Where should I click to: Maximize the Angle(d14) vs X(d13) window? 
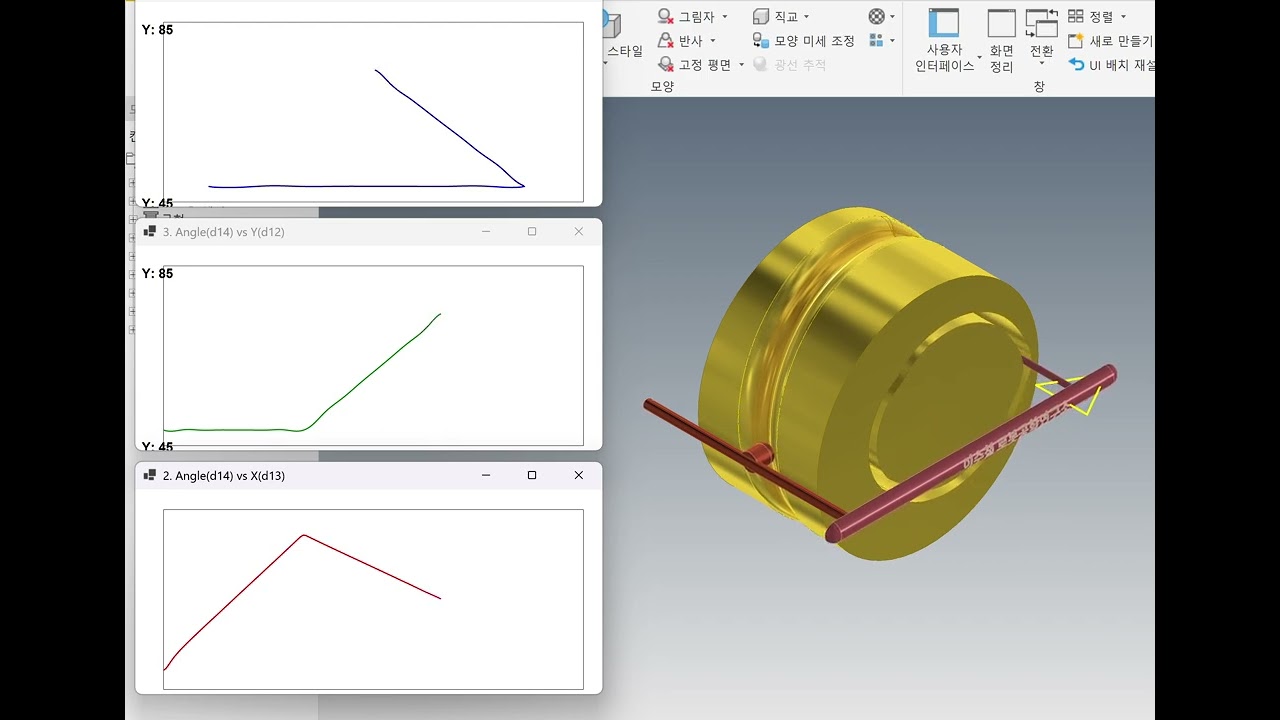pyautogui.click(x=532, y=476)
